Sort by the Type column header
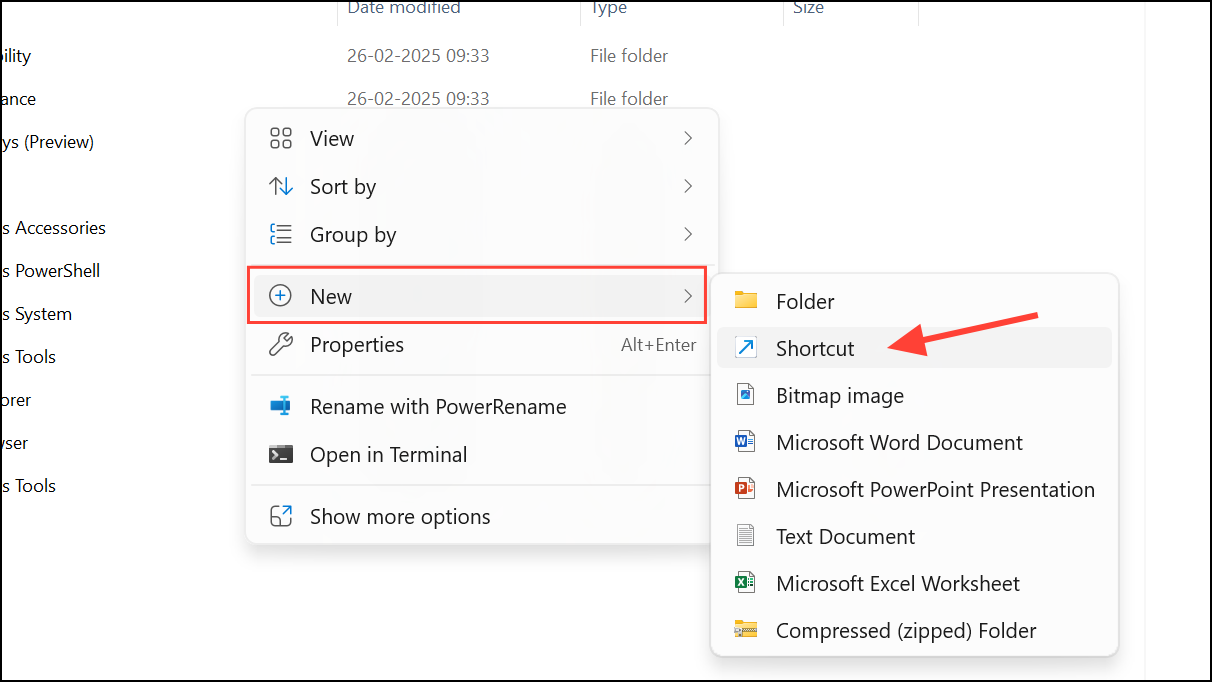The height and width of the screenshot is (682, 1212). (609, 8)
